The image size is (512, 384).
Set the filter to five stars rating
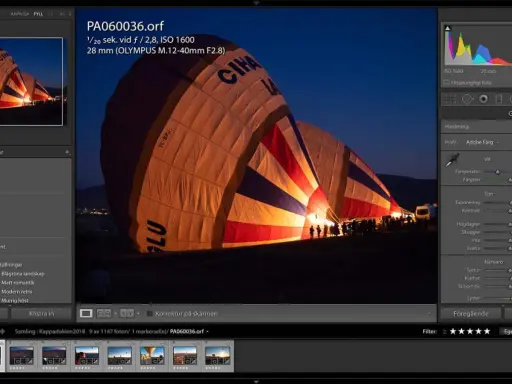tap(487, 331)
